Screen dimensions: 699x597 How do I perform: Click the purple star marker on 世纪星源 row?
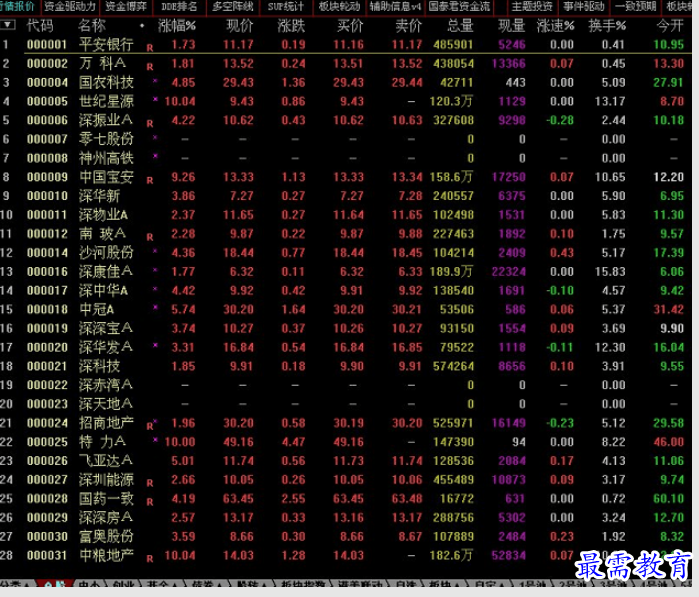pos(155,99)
